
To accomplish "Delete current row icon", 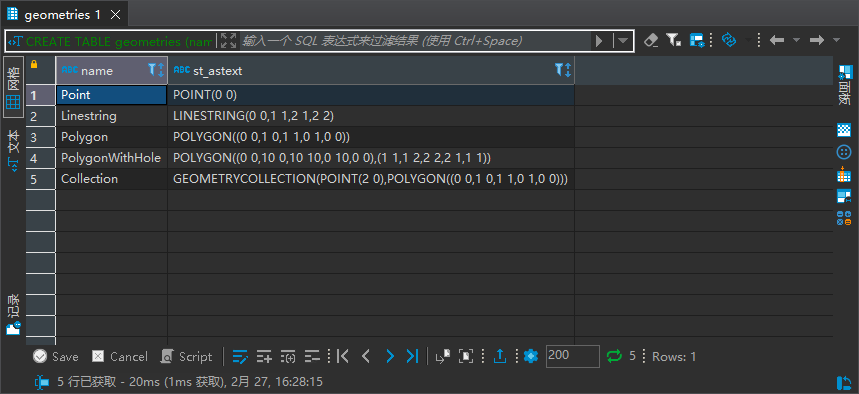I will pos(312,357).
